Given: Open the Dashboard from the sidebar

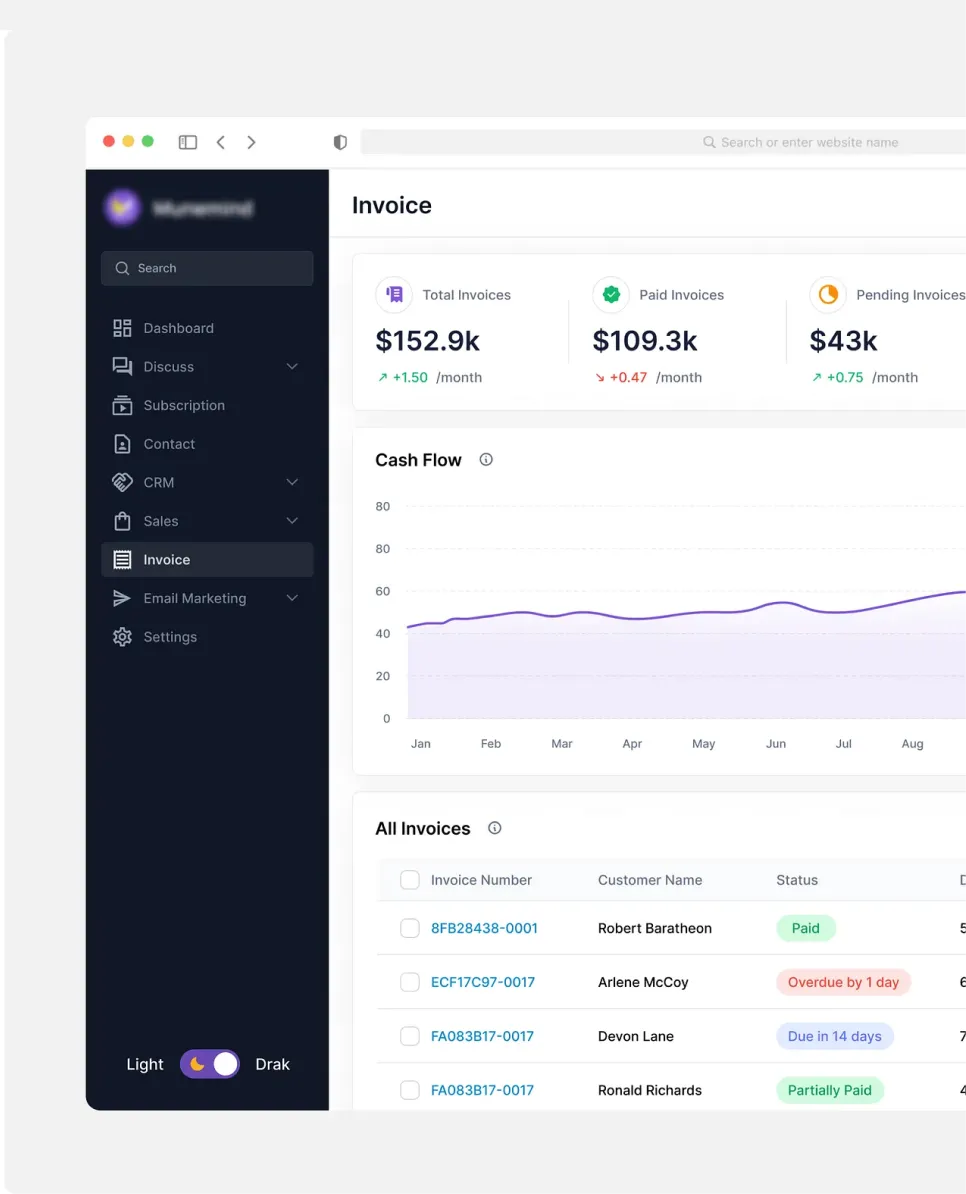Looking at the screenshot, I should (178, 328).
